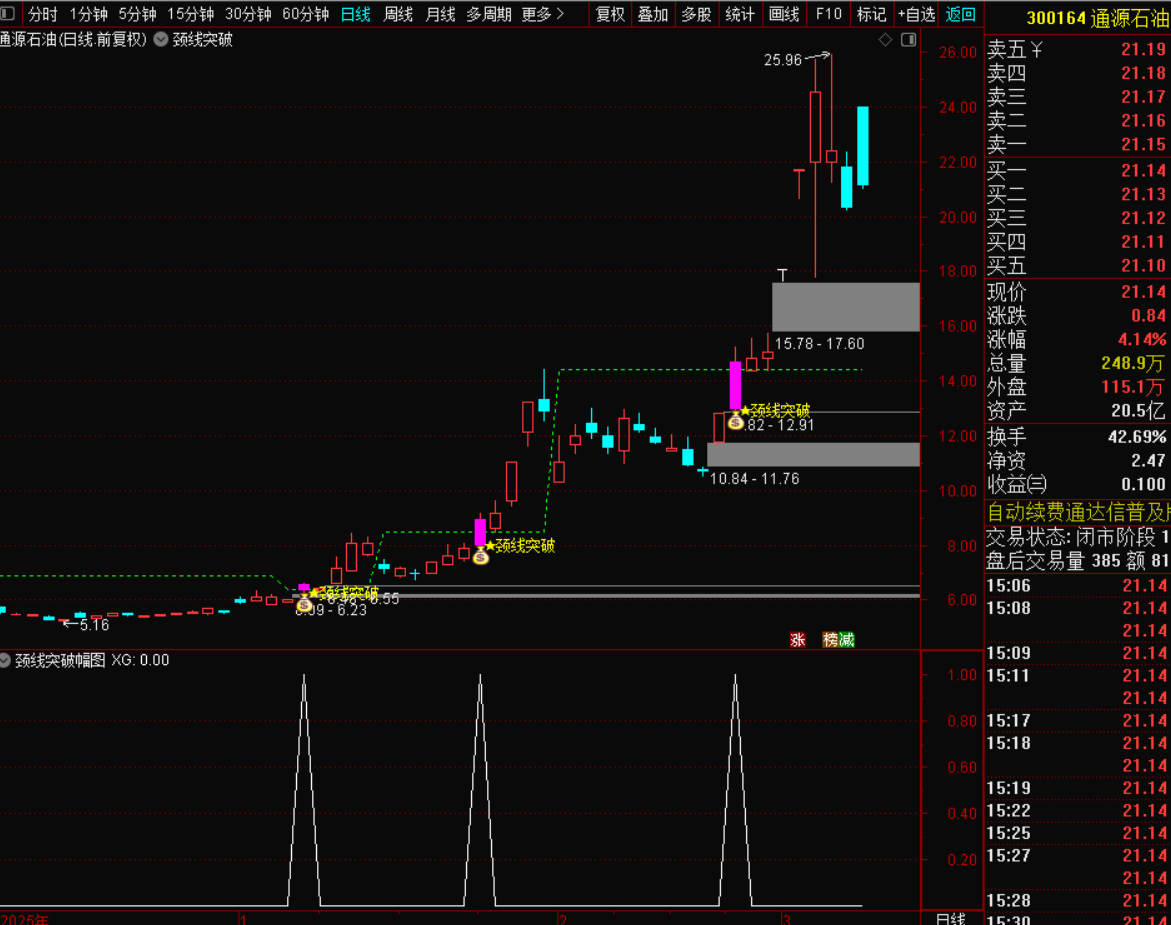
Task: Open the 颈线突破 main indicator dropdown
Action: [161, 40]
